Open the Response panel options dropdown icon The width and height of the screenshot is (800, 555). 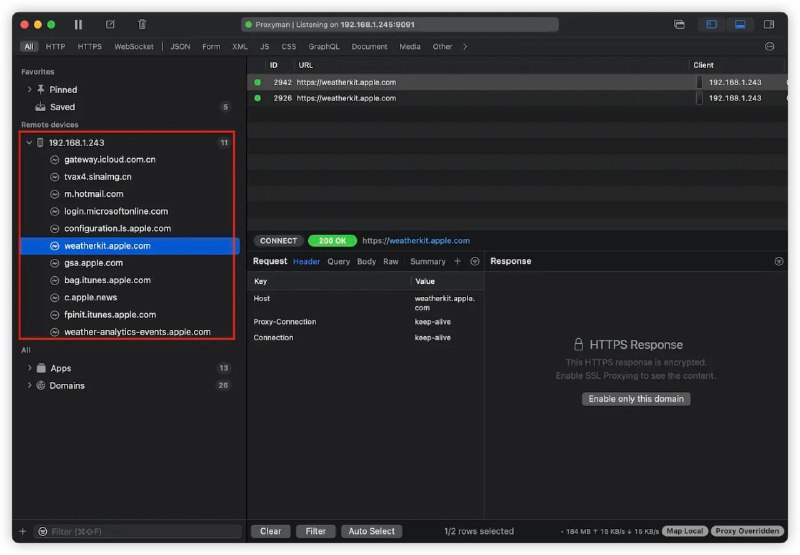coord(779,261)
